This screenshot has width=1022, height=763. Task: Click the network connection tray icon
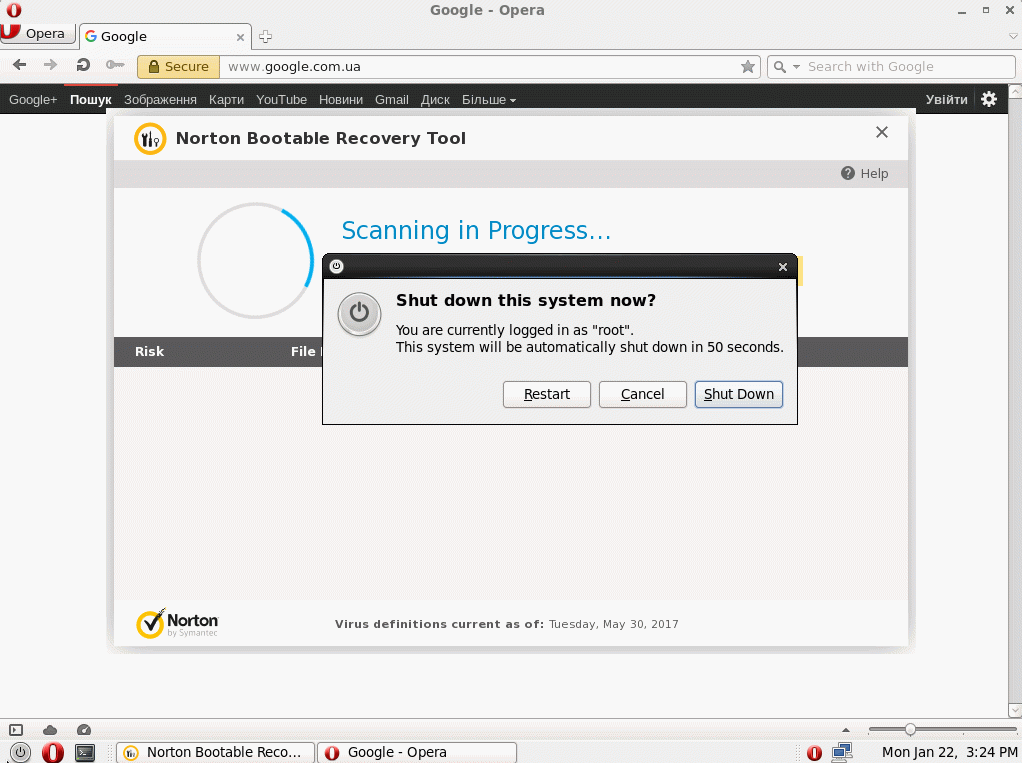[842, 753]
